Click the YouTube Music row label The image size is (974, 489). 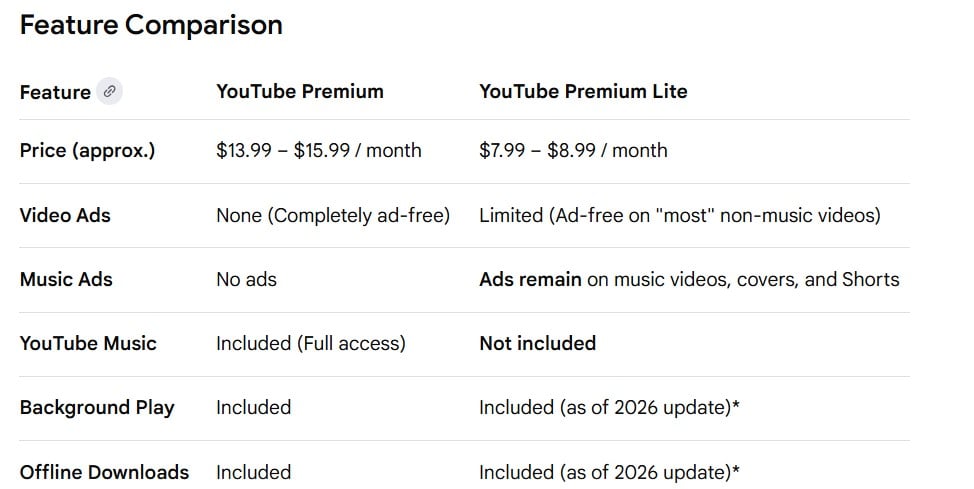coord(88,343)
